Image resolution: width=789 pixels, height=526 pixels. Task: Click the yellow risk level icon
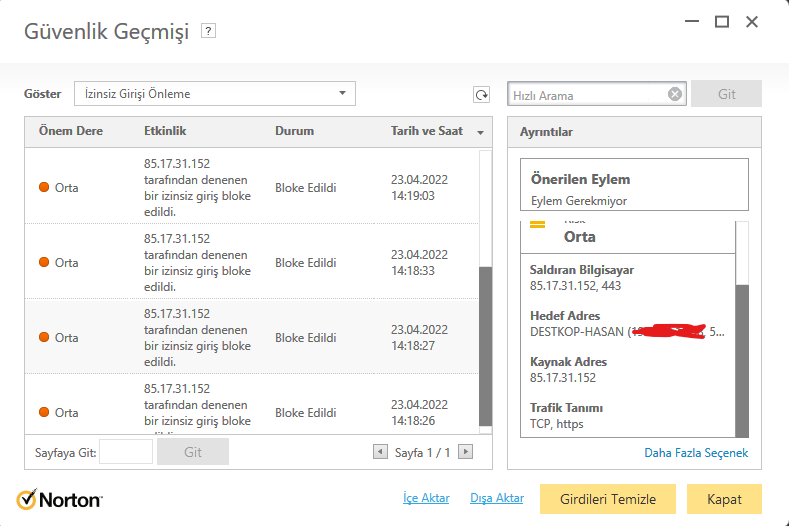[538, 226]
